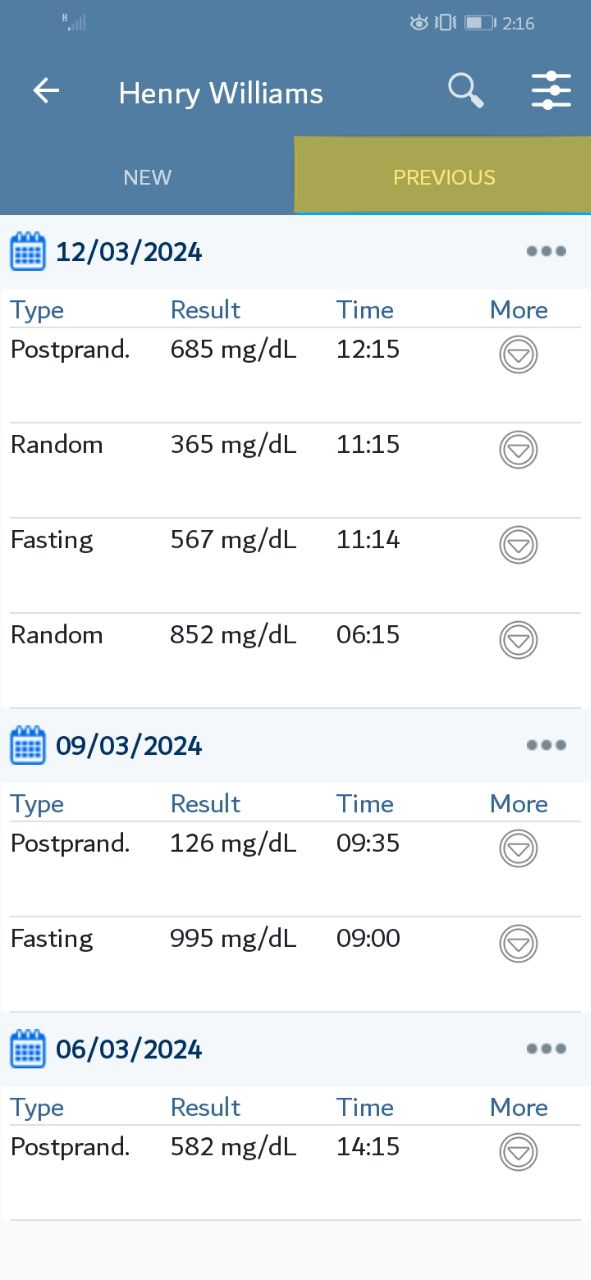Open search with the magnifier icon
This screenshot has height=1280, width=591.
point(465,91)
